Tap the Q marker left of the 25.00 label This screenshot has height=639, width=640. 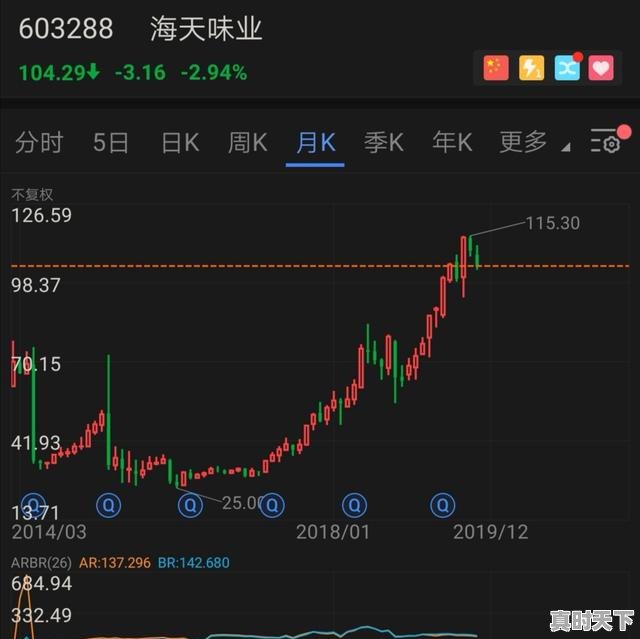190,505
